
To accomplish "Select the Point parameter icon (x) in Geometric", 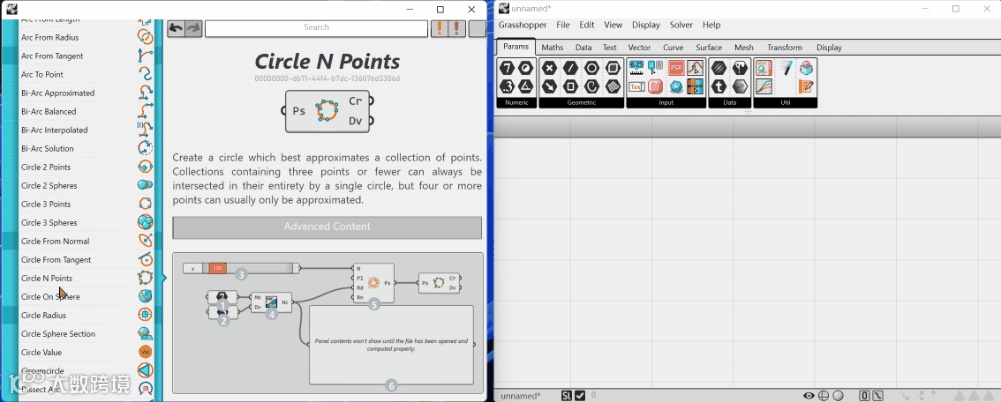I will click(549, 68).
